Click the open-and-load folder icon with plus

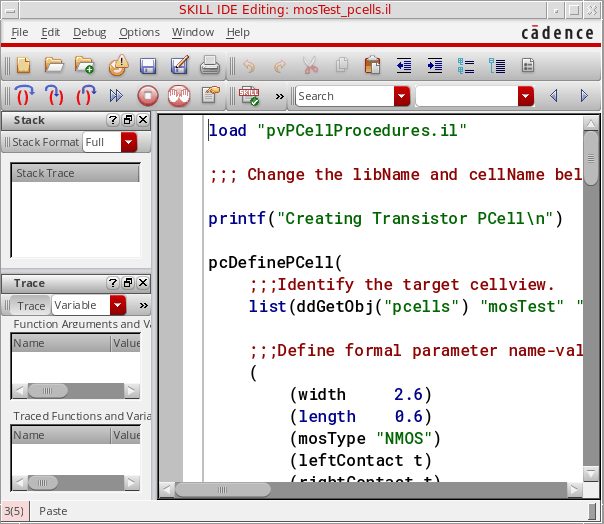pyautogui.click(x=84, y=65)
